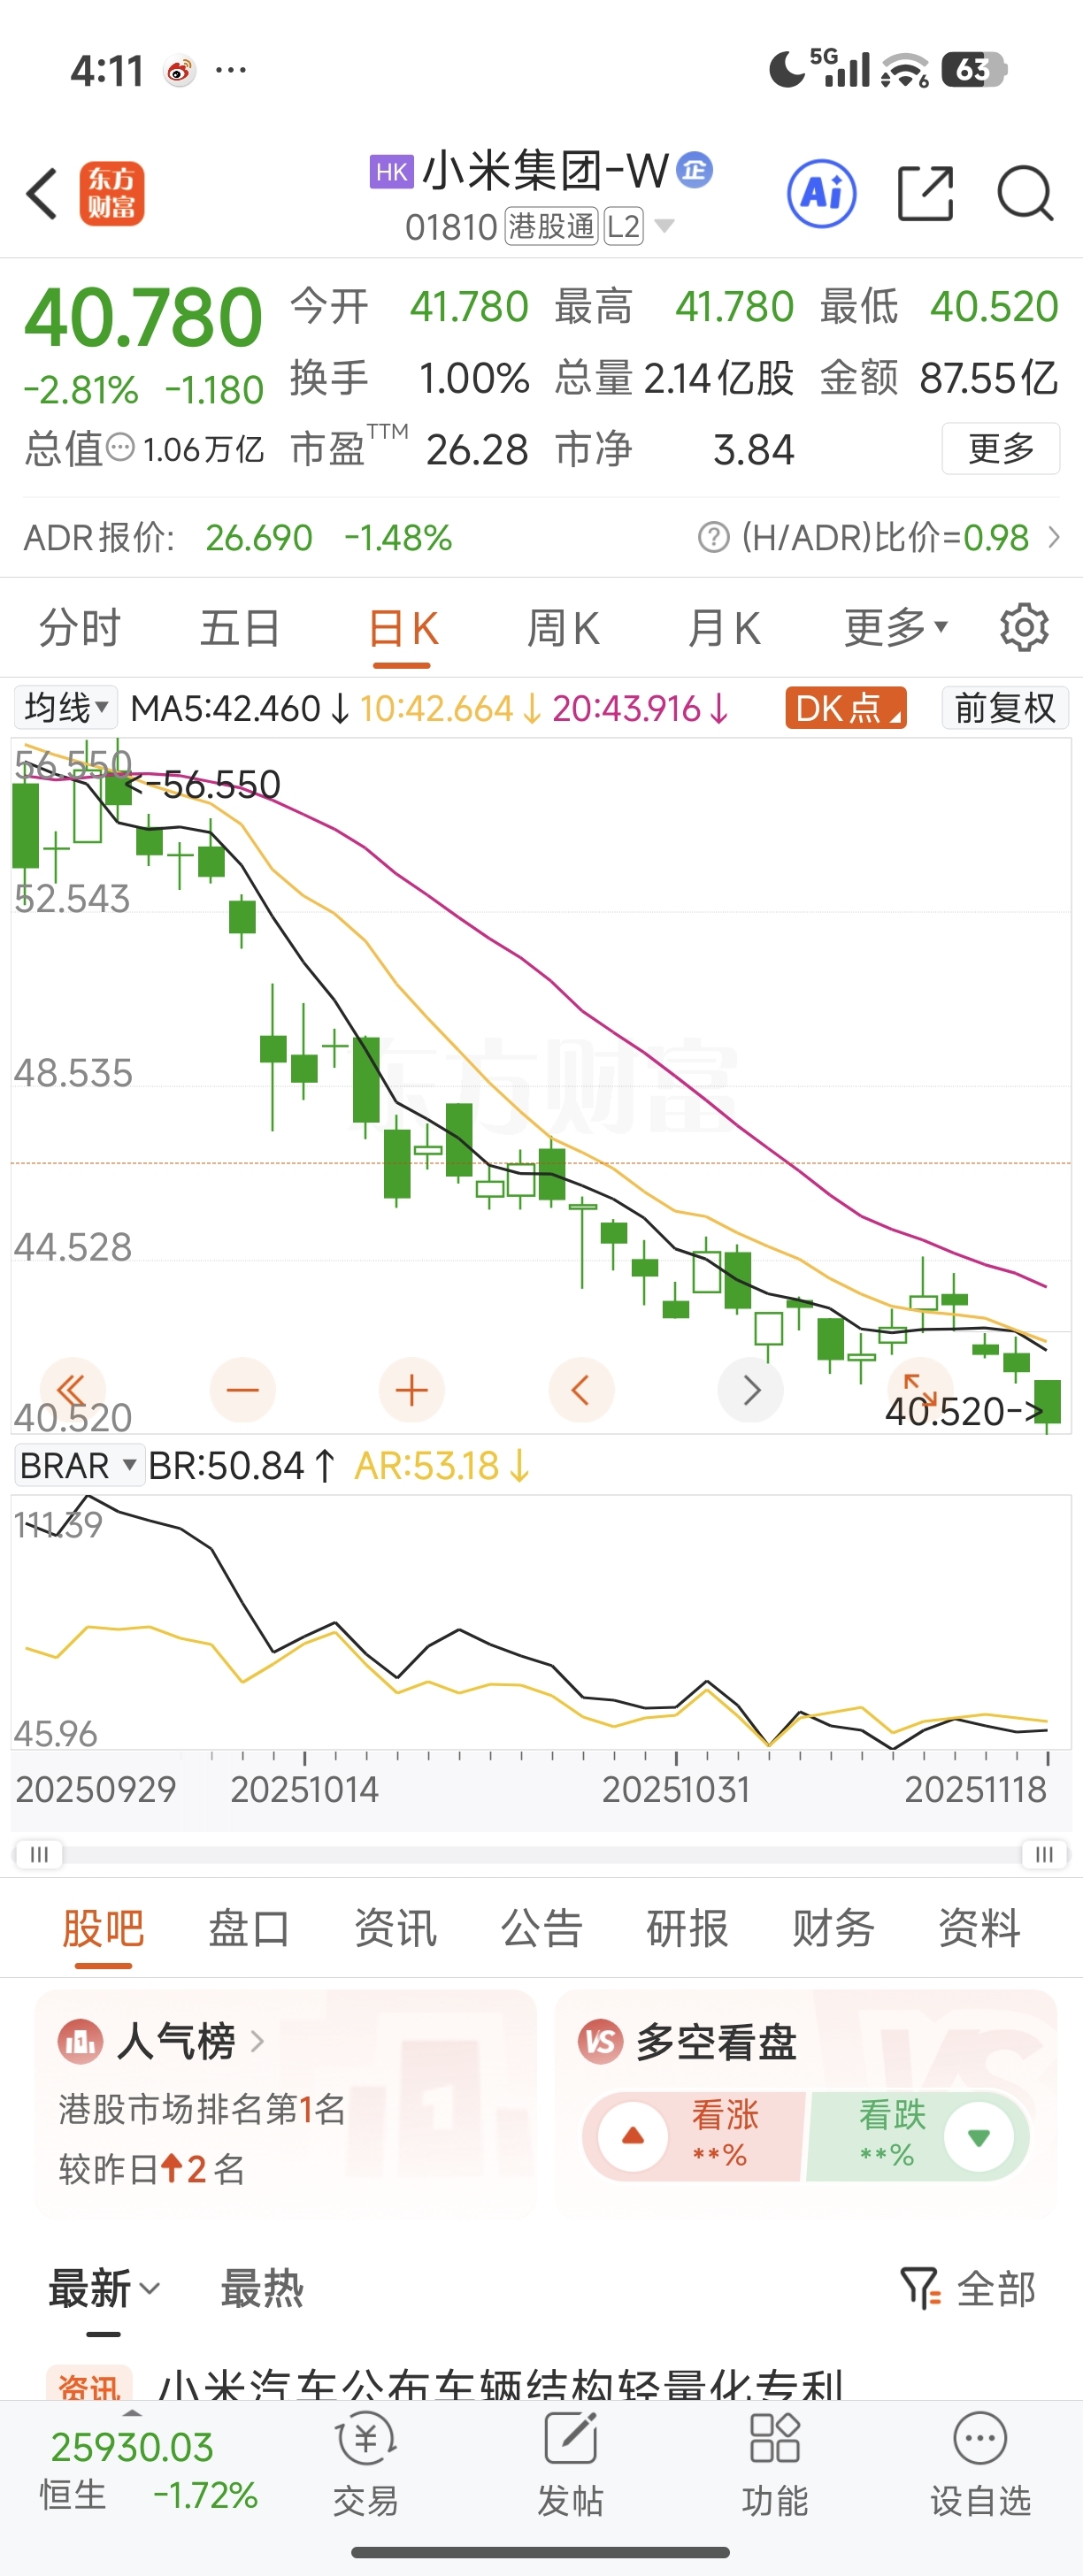Expand chart to fullscreen icon
This screenshot has width=1083, height=2576.
point(920,1390)
